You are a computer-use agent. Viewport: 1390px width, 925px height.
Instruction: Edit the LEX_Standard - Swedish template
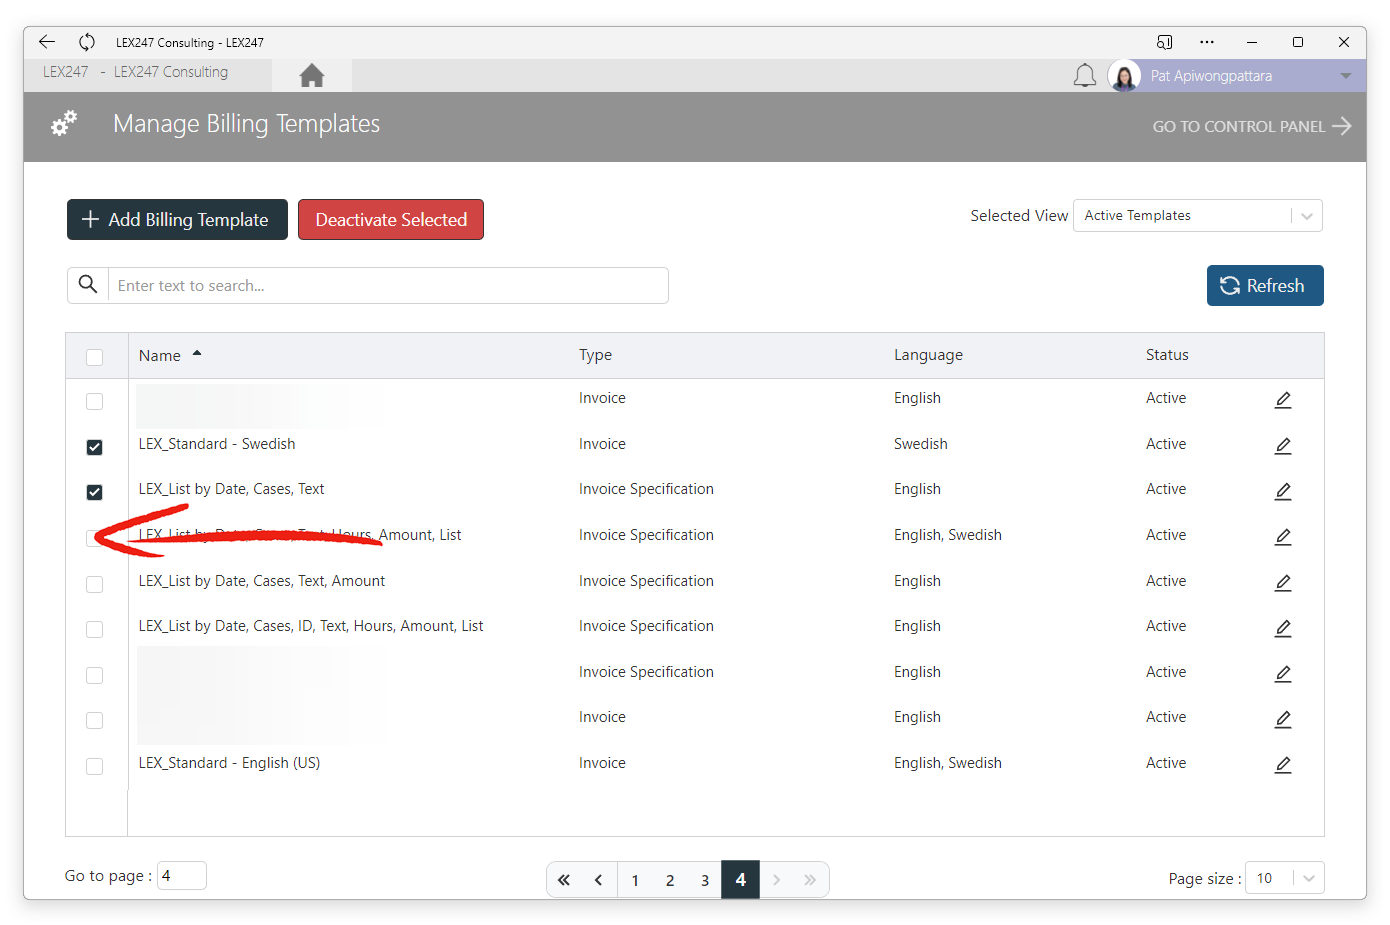pos(1283,445)
